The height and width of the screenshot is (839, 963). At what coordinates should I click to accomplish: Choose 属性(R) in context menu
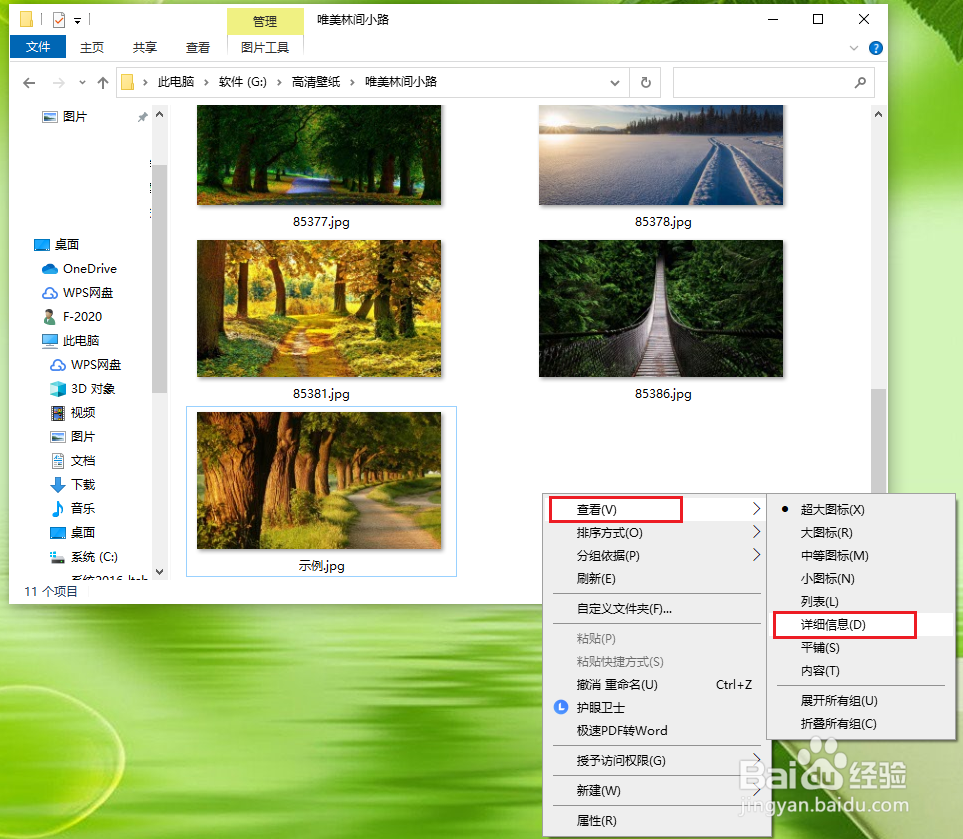[657, 821]
